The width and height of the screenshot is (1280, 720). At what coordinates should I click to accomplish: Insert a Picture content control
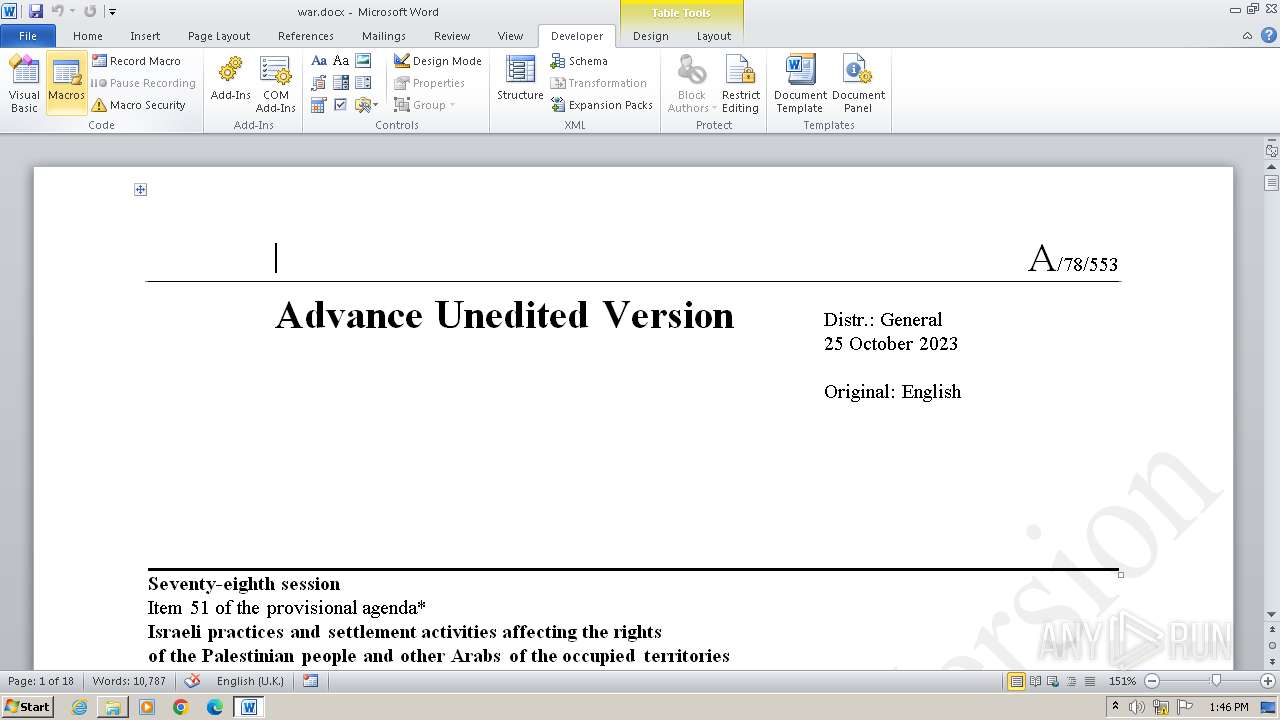(363, 61)
